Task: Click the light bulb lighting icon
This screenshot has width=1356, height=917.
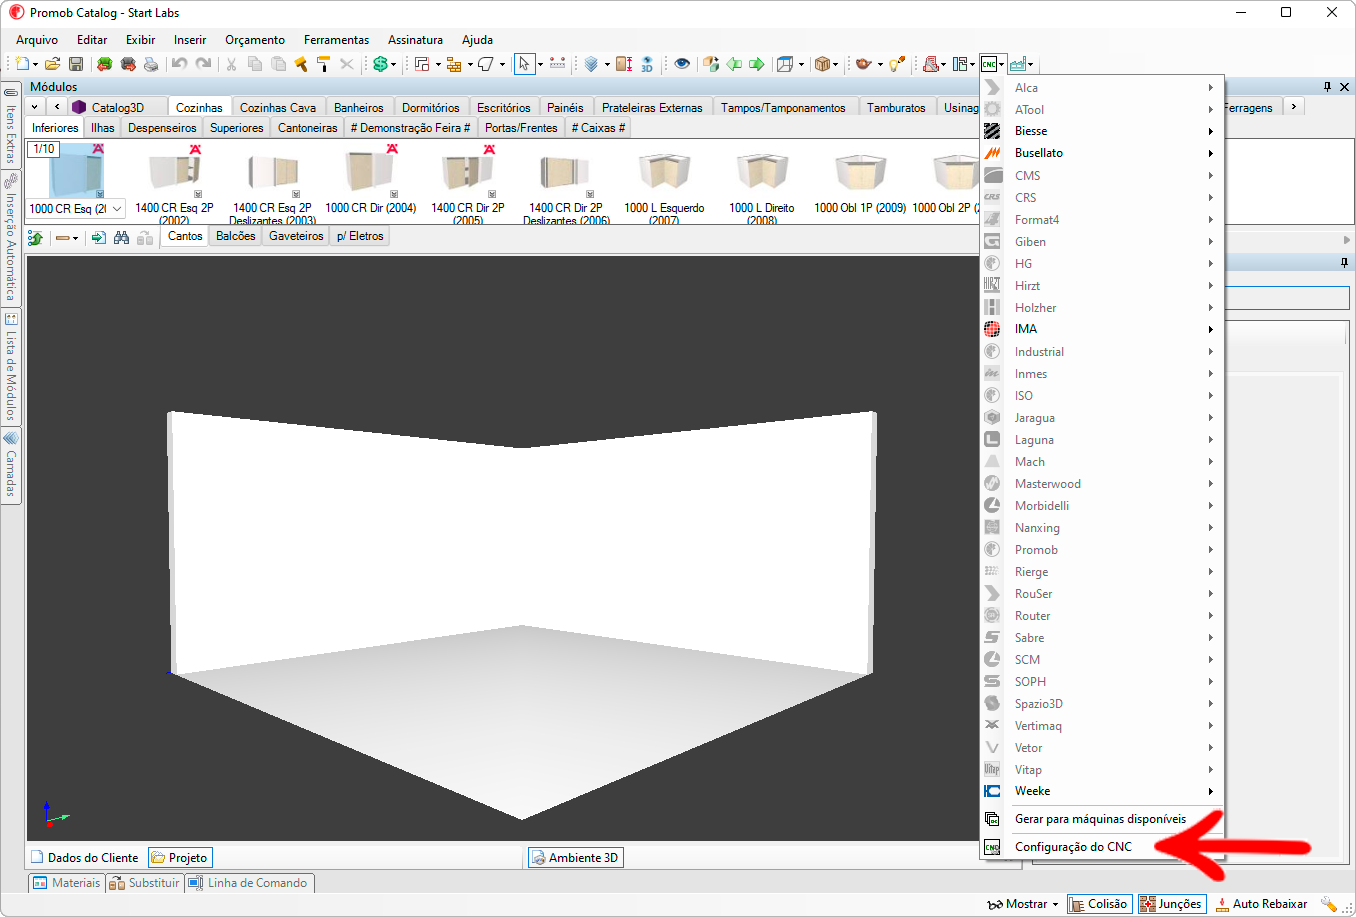Action: [x=897, y=64]
